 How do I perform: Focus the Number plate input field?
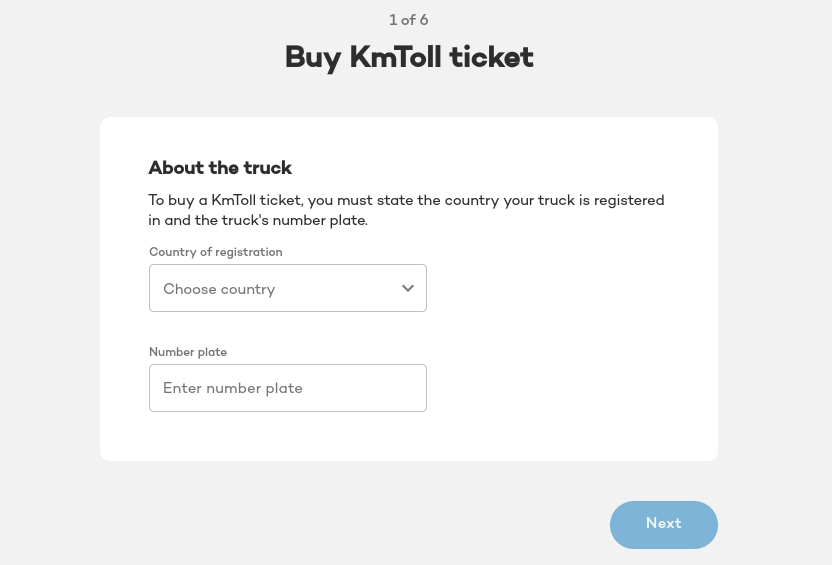[x=288, y=388]
